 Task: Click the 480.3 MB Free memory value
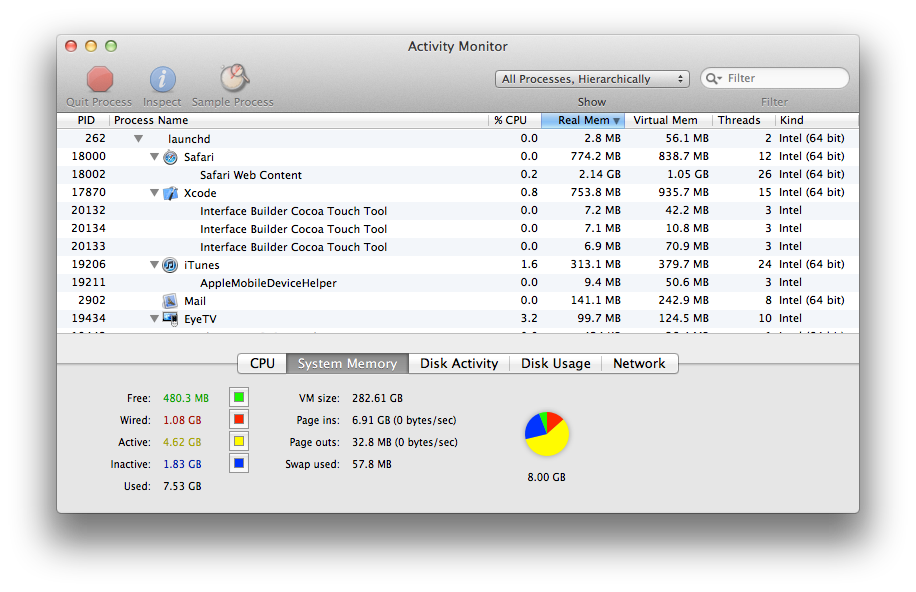point(186,398)
